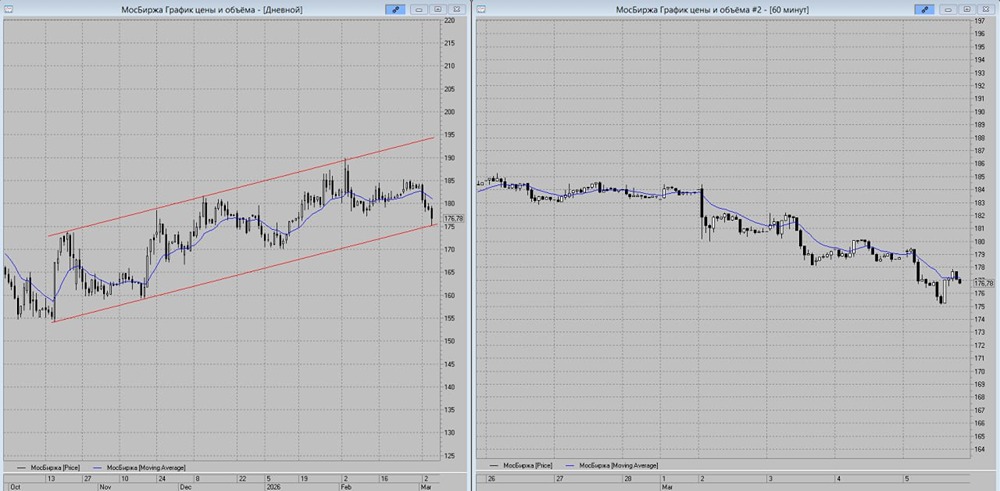Viewport: 1000px width, 491px height.
Task: Maximize the 60 минут chart window
Action: tap(967, 10)
